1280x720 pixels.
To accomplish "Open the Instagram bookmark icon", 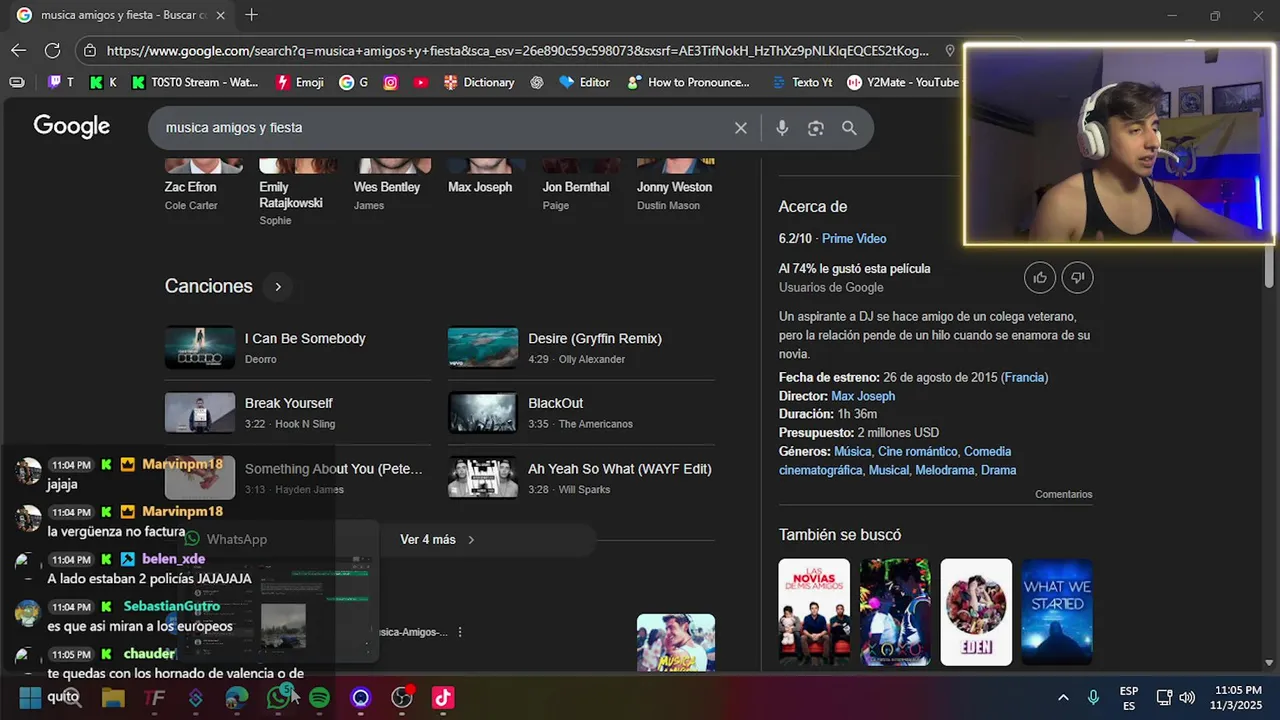I will 391,82.
